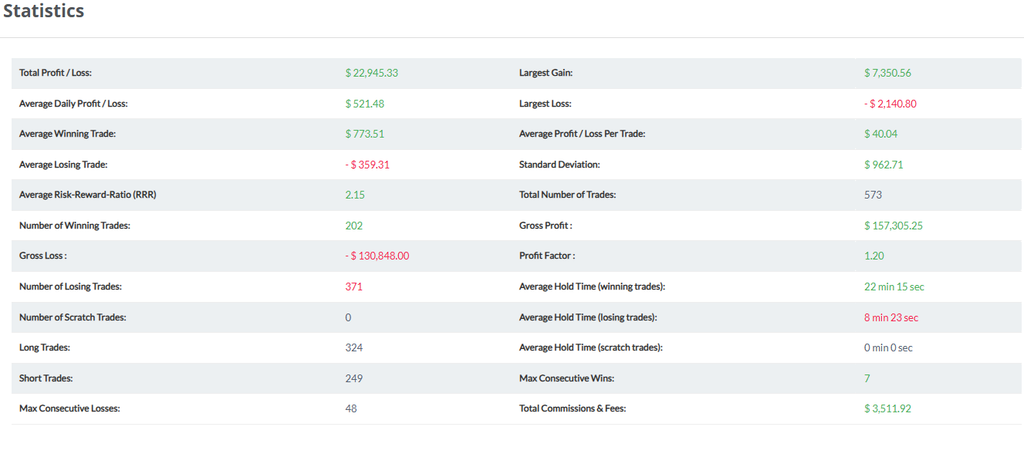
Task: Click the 573 total trades value
Action: click(873, 195)
